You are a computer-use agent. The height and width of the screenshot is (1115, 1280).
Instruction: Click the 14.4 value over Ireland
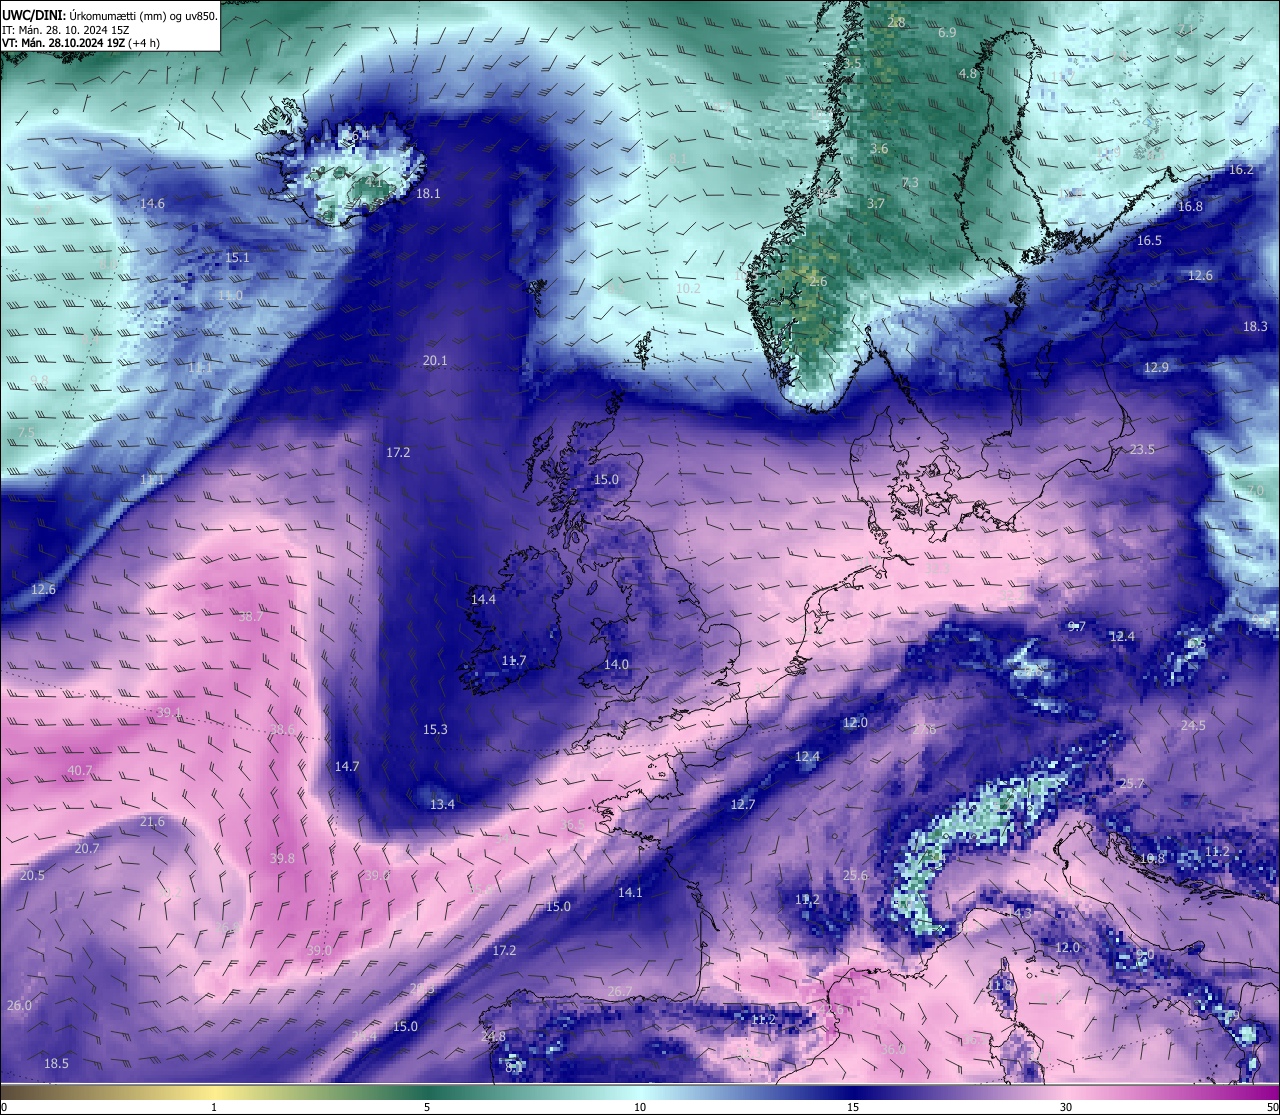click(x=483, y=599)
